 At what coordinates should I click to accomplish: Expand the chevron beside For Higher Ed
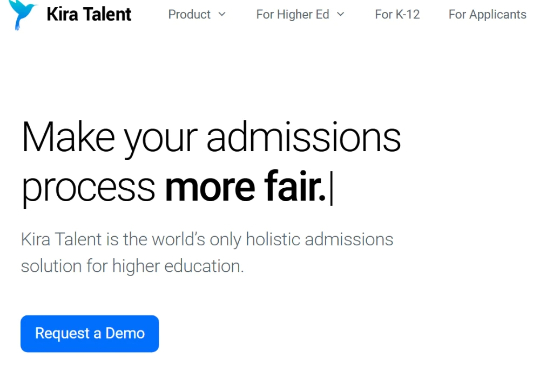pos(340,14)
